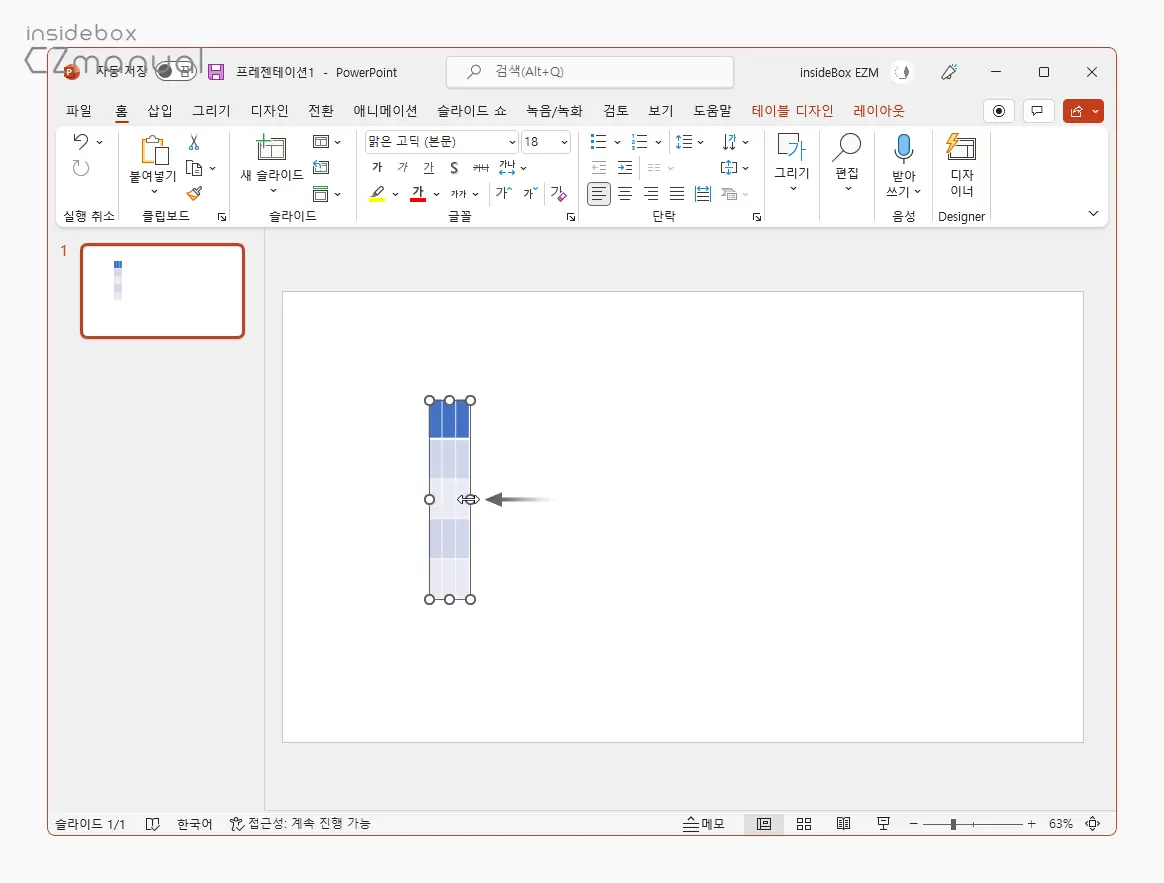This screenshot has width=1164, height=883.
Task: Open the 삽입 (Insert) tab
Action: [x=160, y=111]
